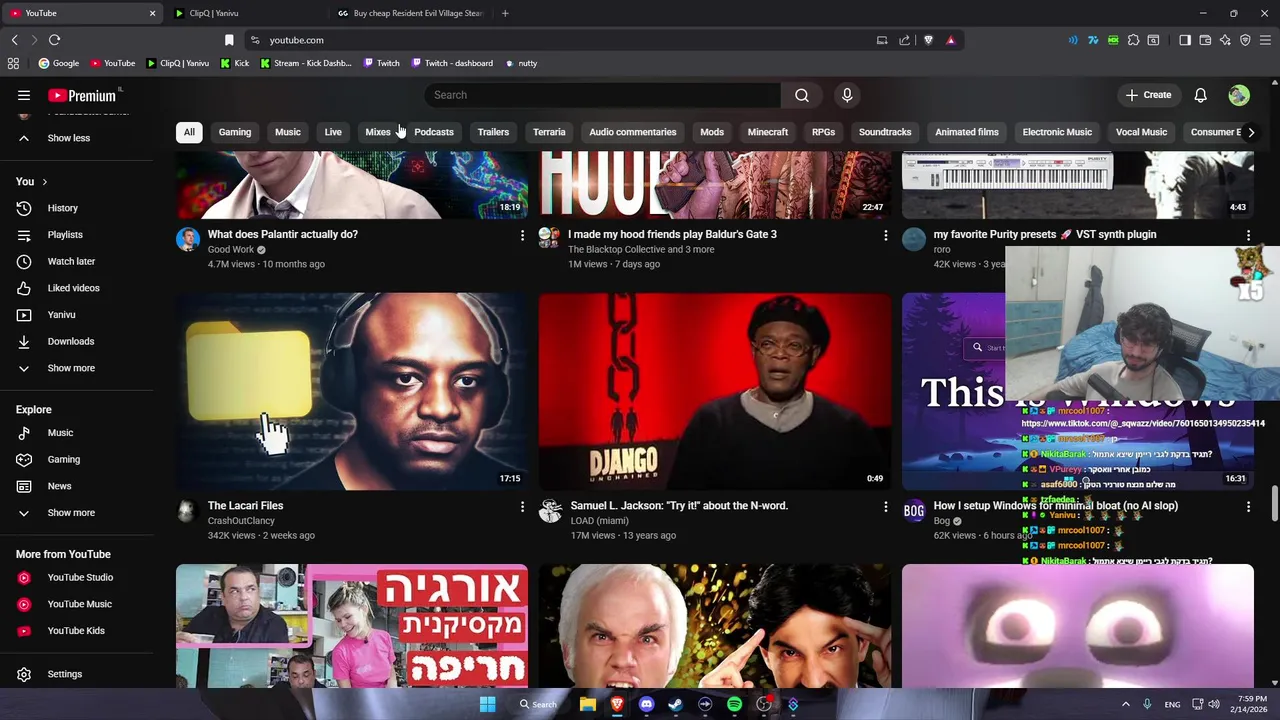Viewport: 1280px width, 720px height.
Task: Select the Podcasts category chip
Action: (x=434, y=132)
